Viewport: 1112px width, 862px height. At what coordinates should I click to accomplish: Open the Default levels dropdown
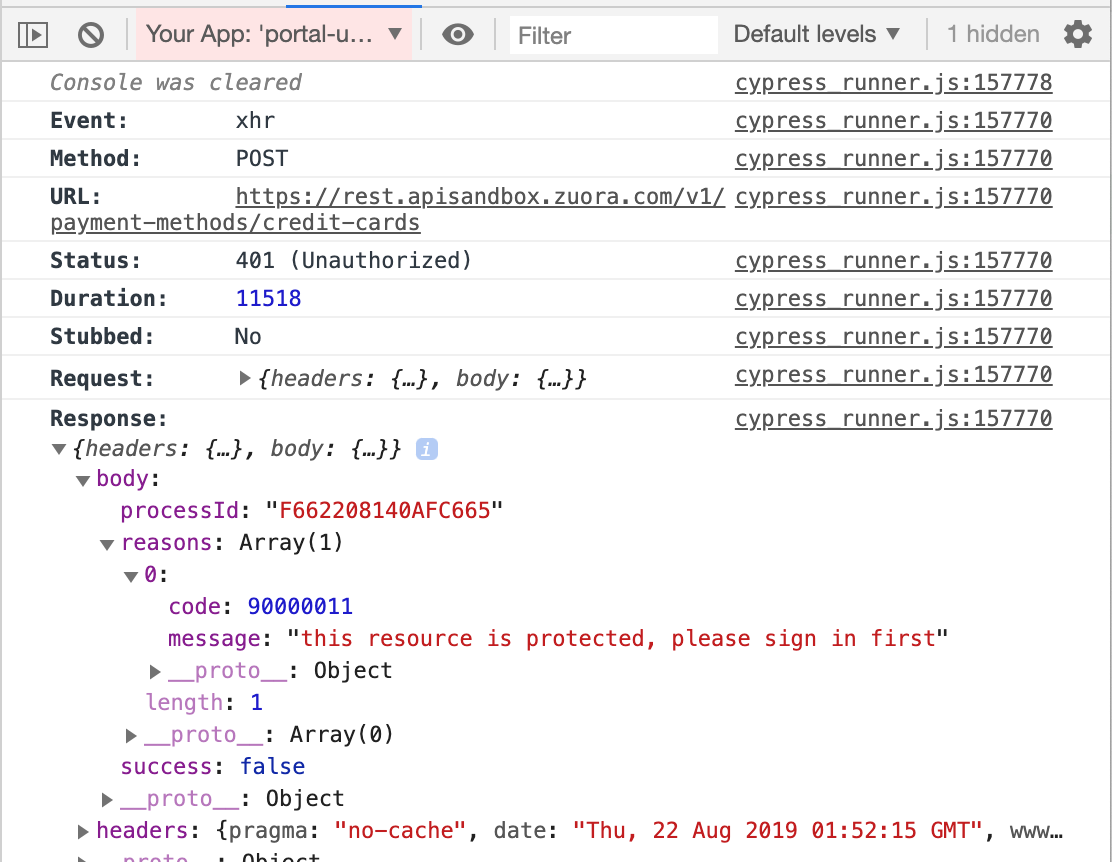pyautogui.click(x=816, y=33)
